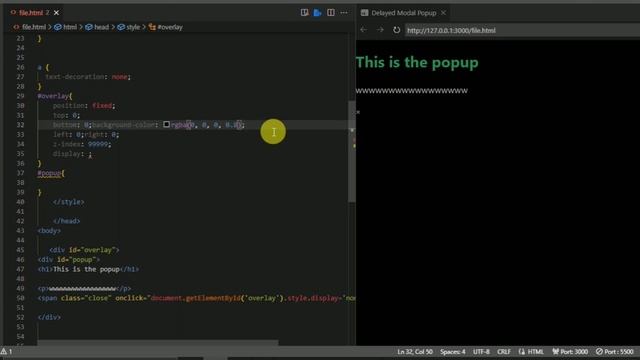Change file encoding UTF-8

(x=481, y=352)
